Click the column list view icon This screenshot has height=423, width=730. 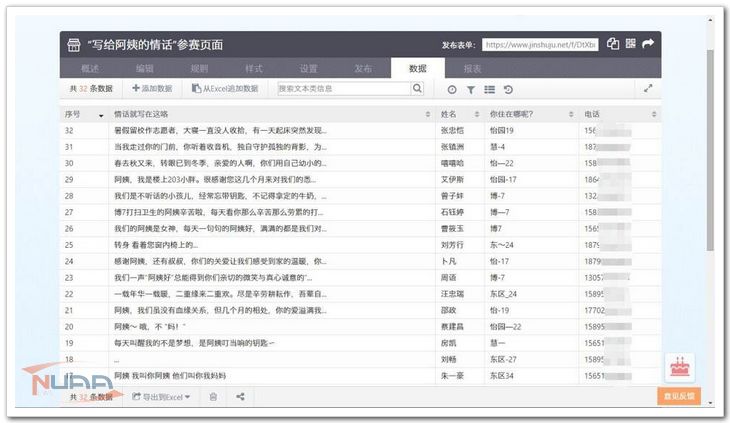490,90
